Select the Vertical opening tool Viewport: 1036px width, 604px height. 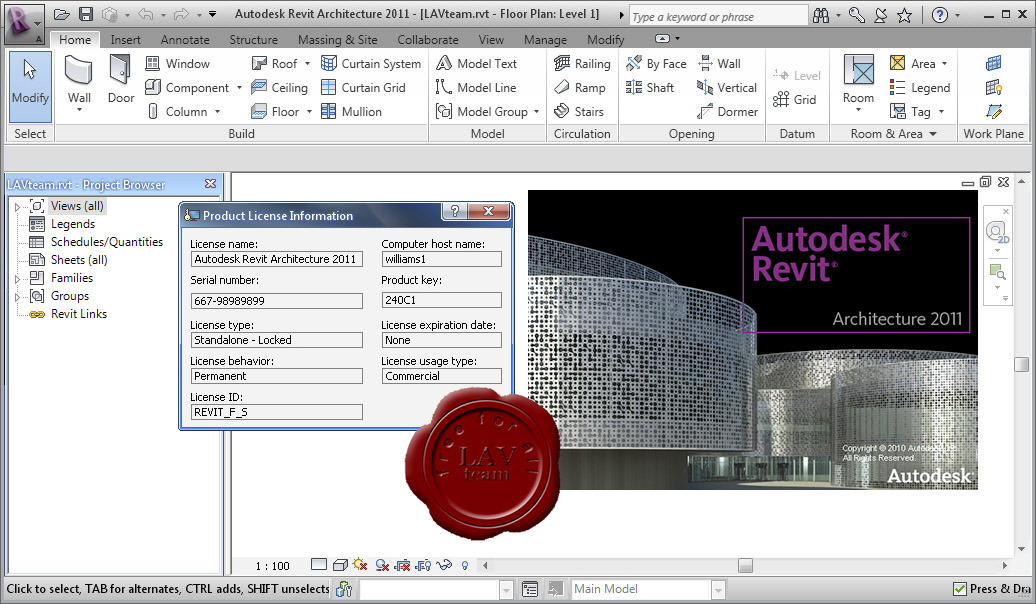(x=727, y=87)
